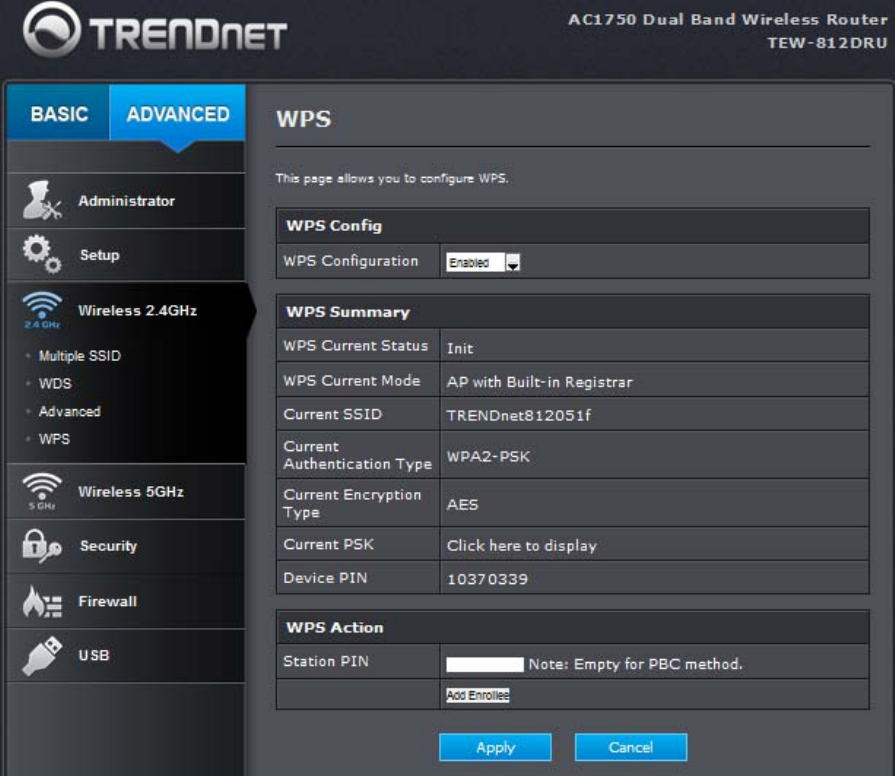
Task: Click the WPA2-PSK authentication value
Action: pos(488,456)
